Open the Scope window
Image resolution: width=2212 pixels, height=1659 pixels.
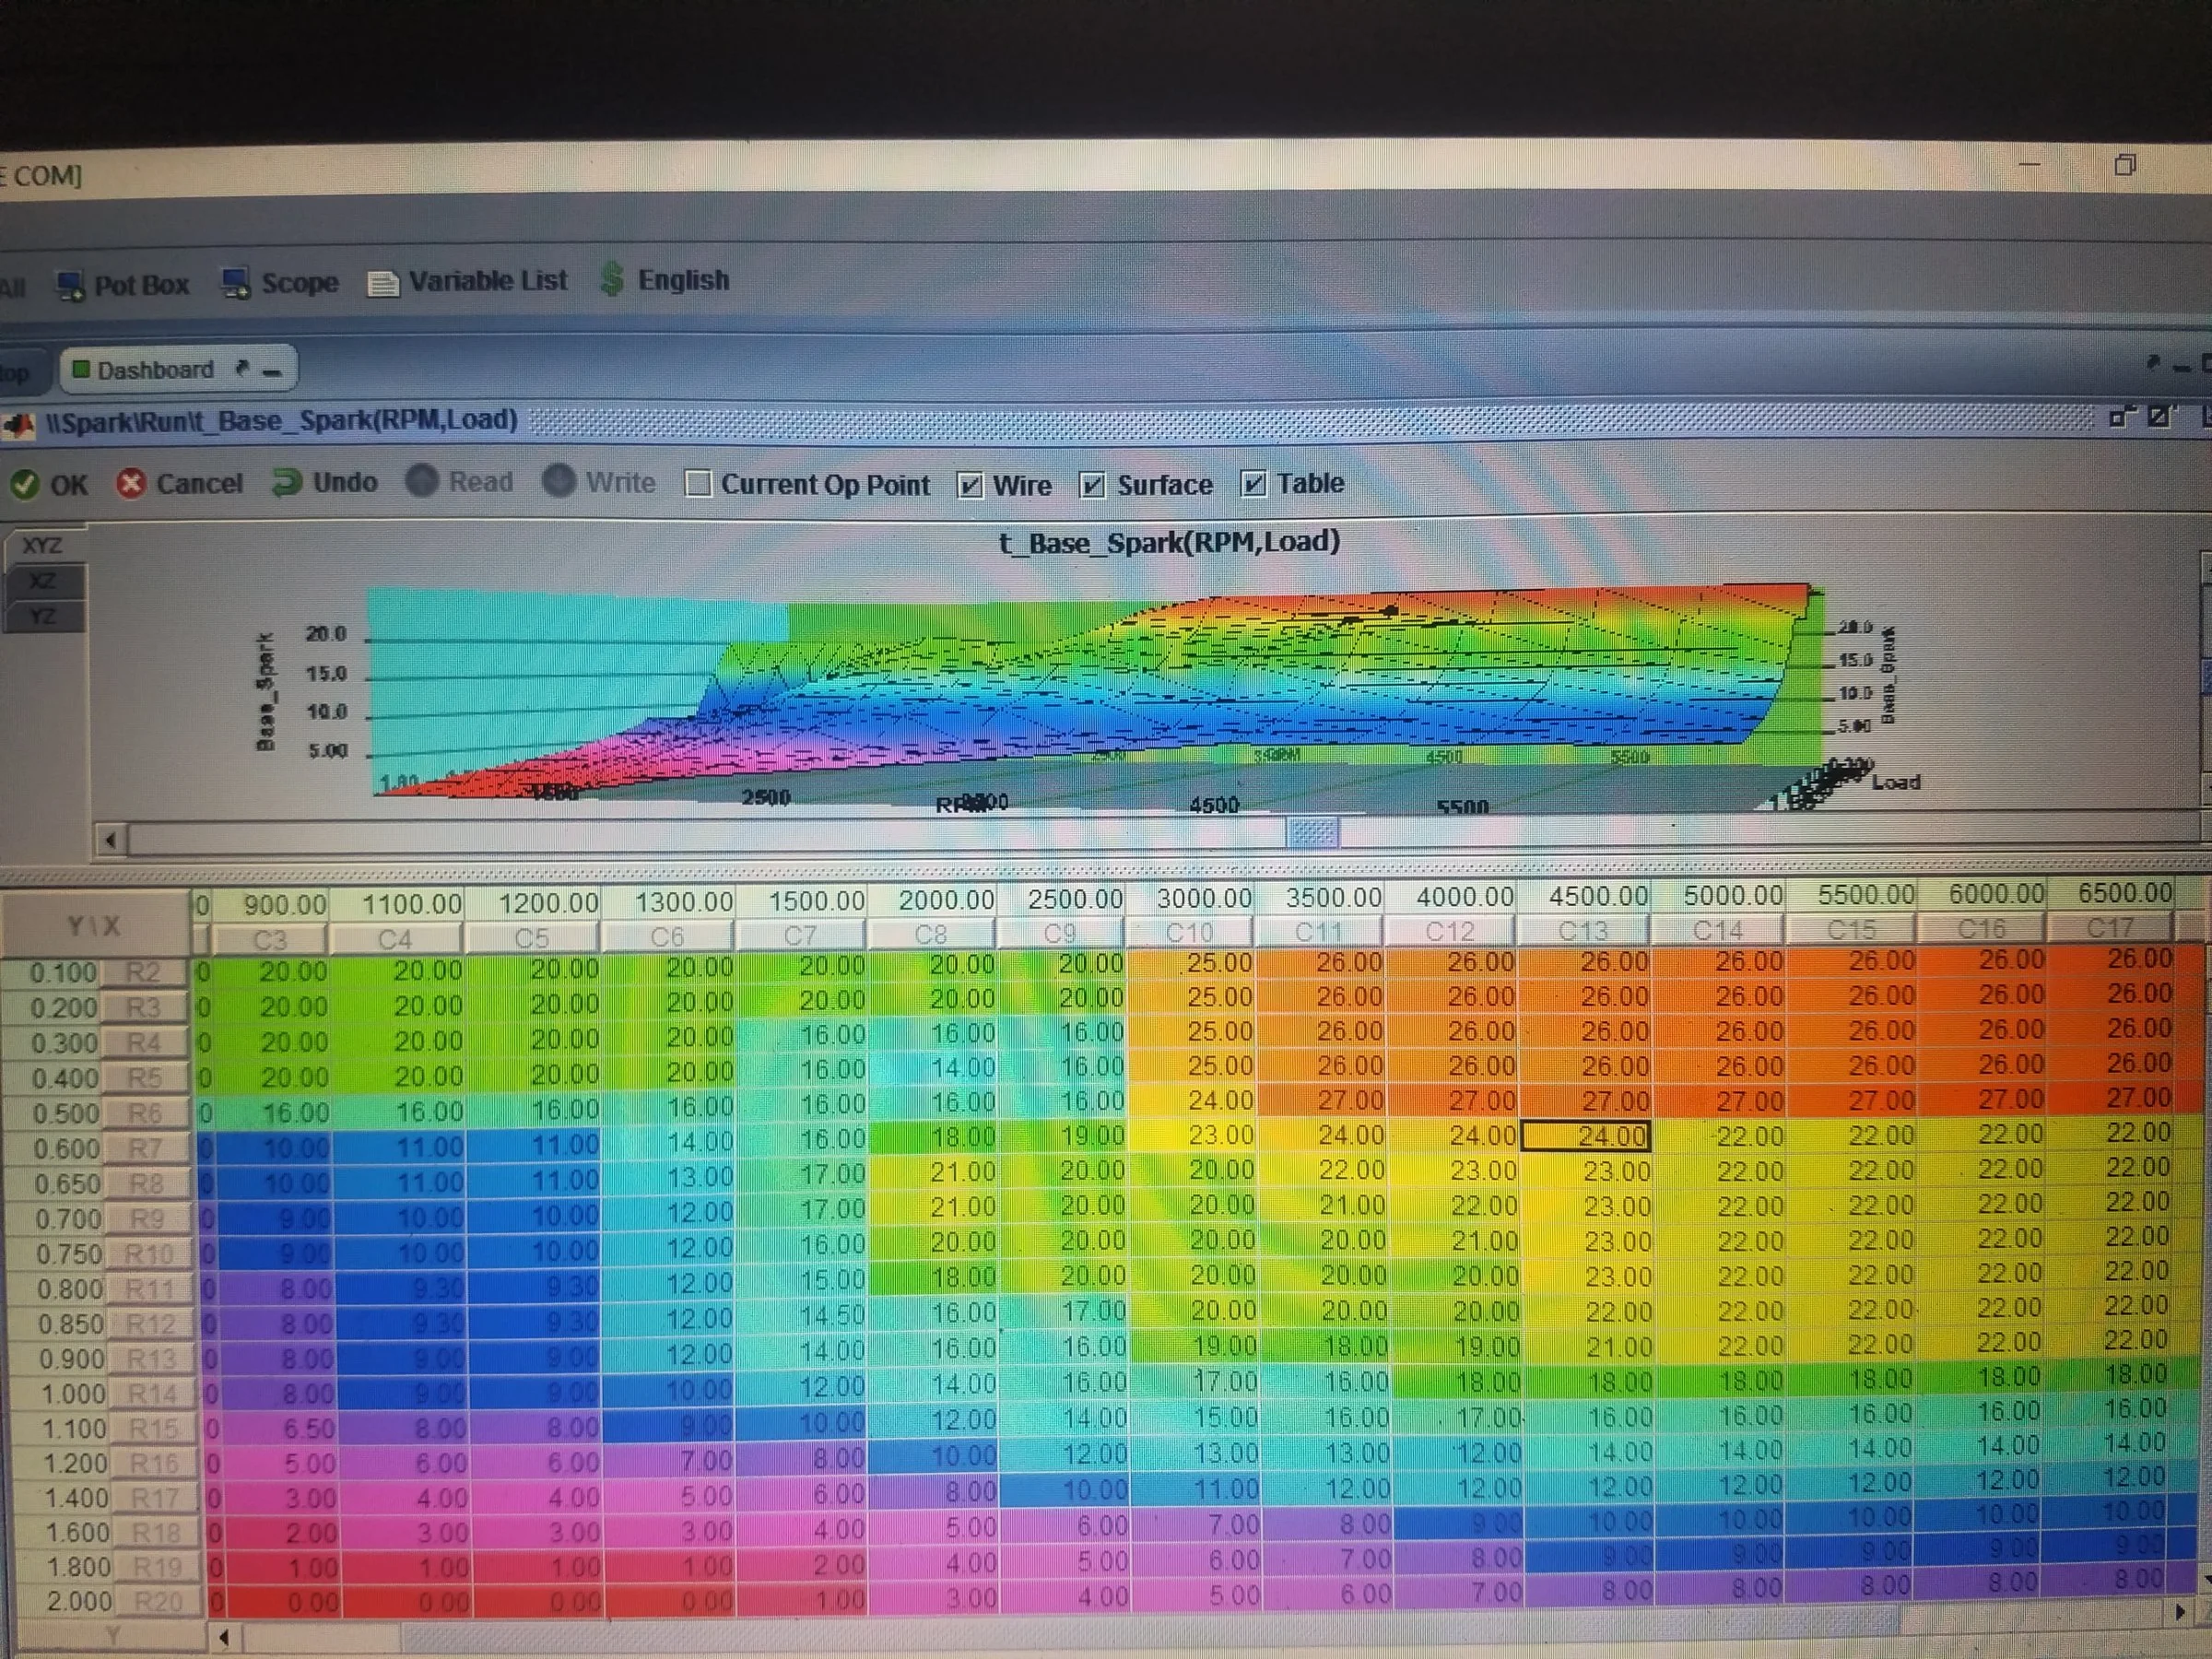279,283
